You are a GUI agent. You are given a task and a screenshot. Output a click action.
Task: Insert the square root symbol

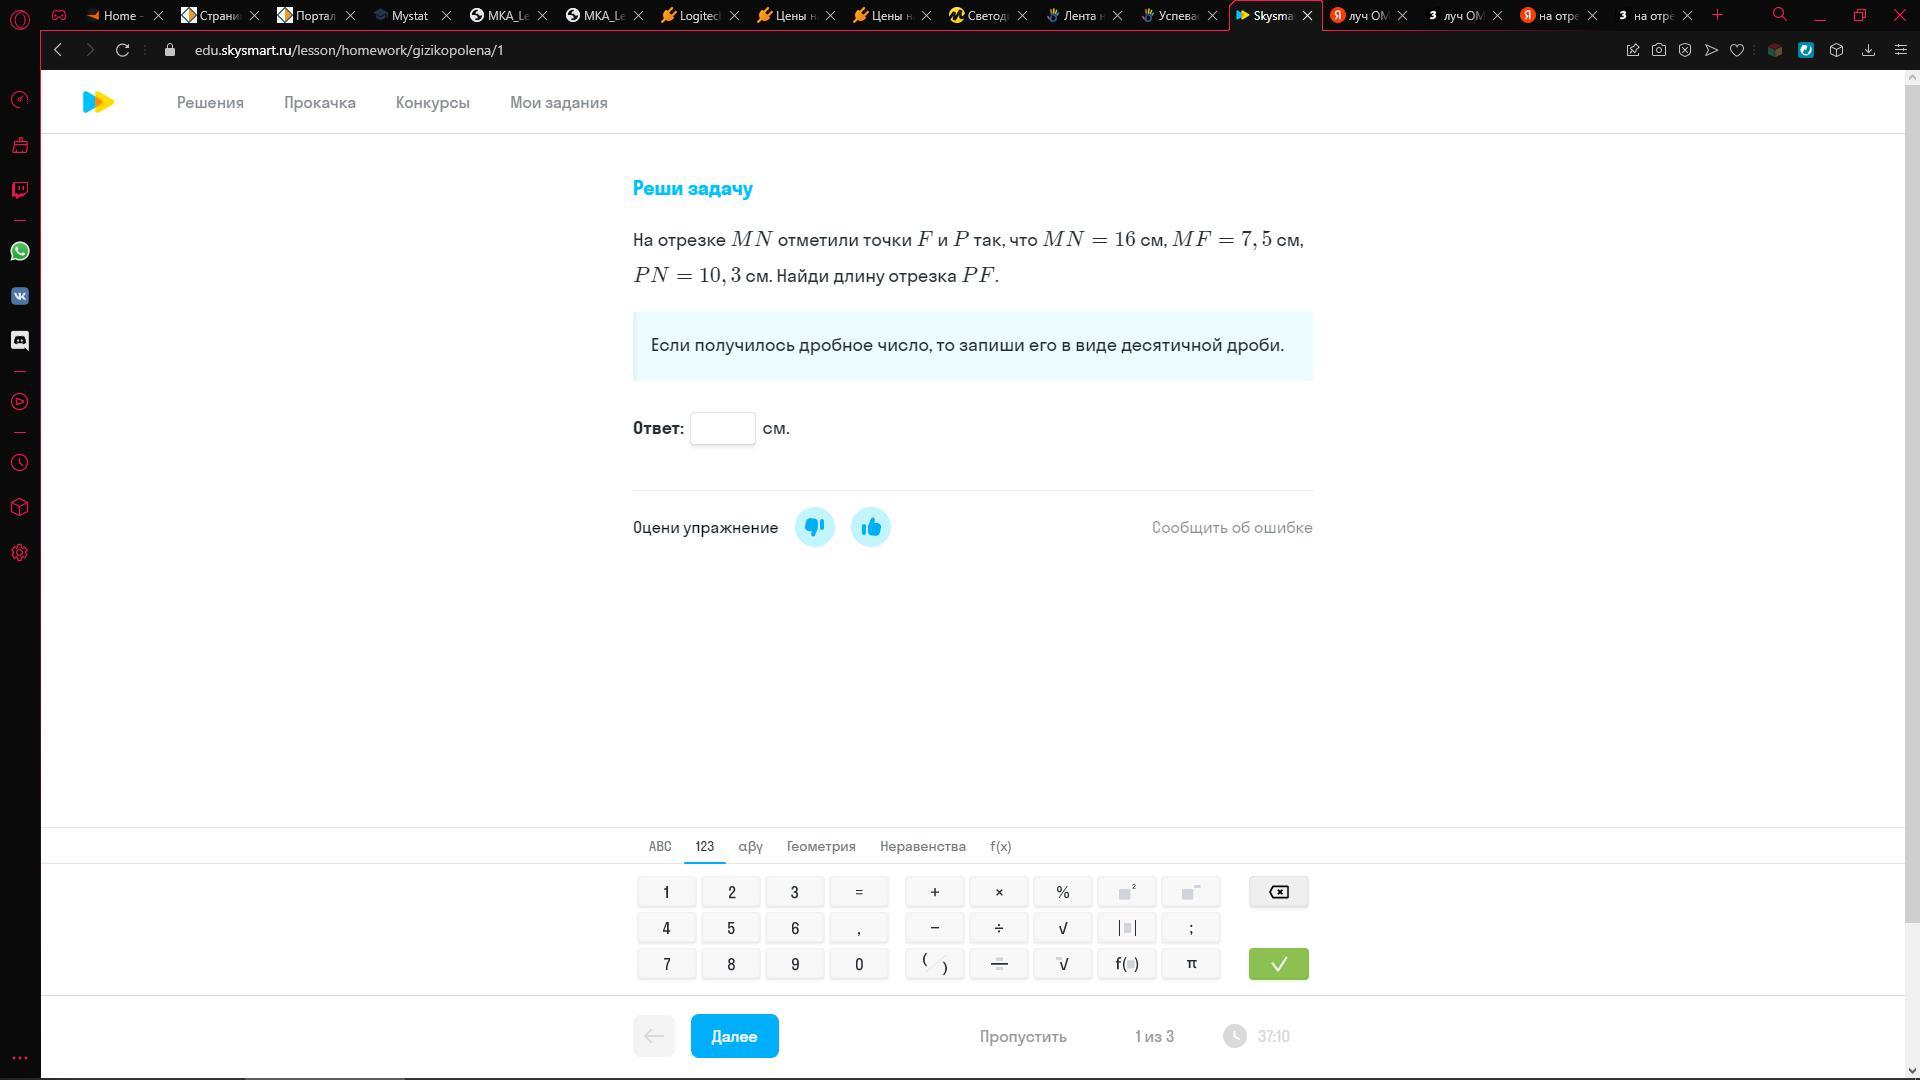[x=1062, y=928]
